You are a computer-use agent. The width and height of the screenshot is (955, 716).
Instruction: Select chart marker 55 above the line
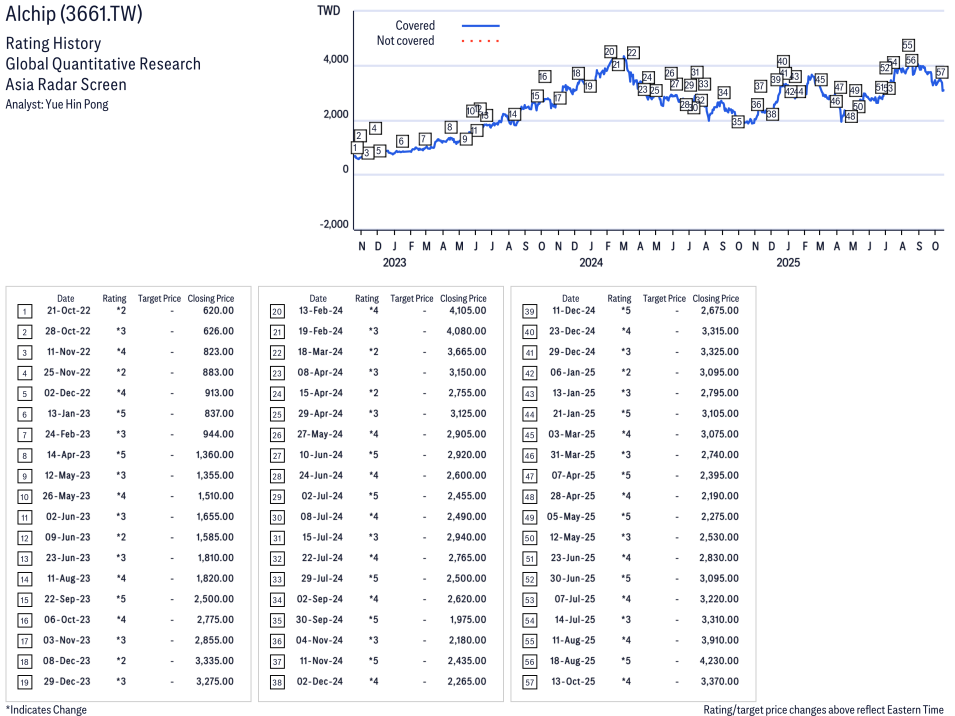tap(908, 45)
